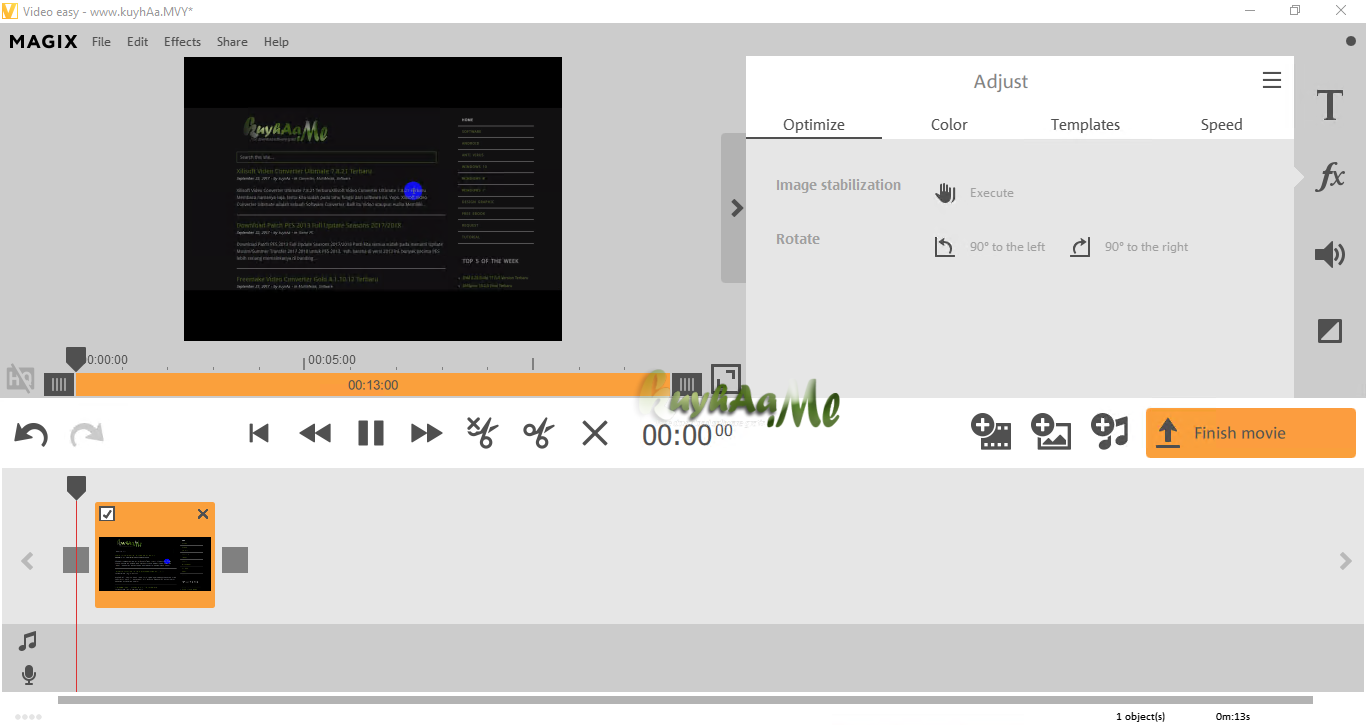The height and width of the screenshot is (728, 1366).
Task: Open the Share menu
Action: [x=232, y=42]
